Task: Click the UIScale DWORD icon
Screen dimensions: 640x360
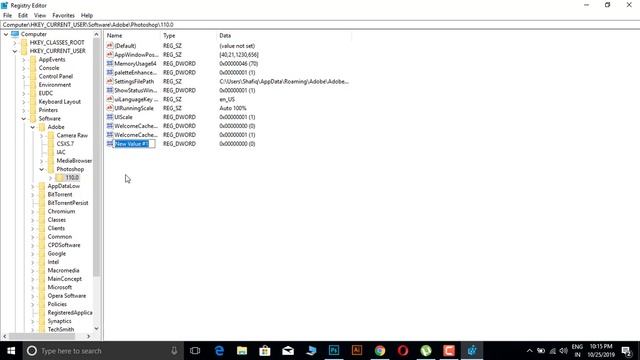Action: pos(110,117)
